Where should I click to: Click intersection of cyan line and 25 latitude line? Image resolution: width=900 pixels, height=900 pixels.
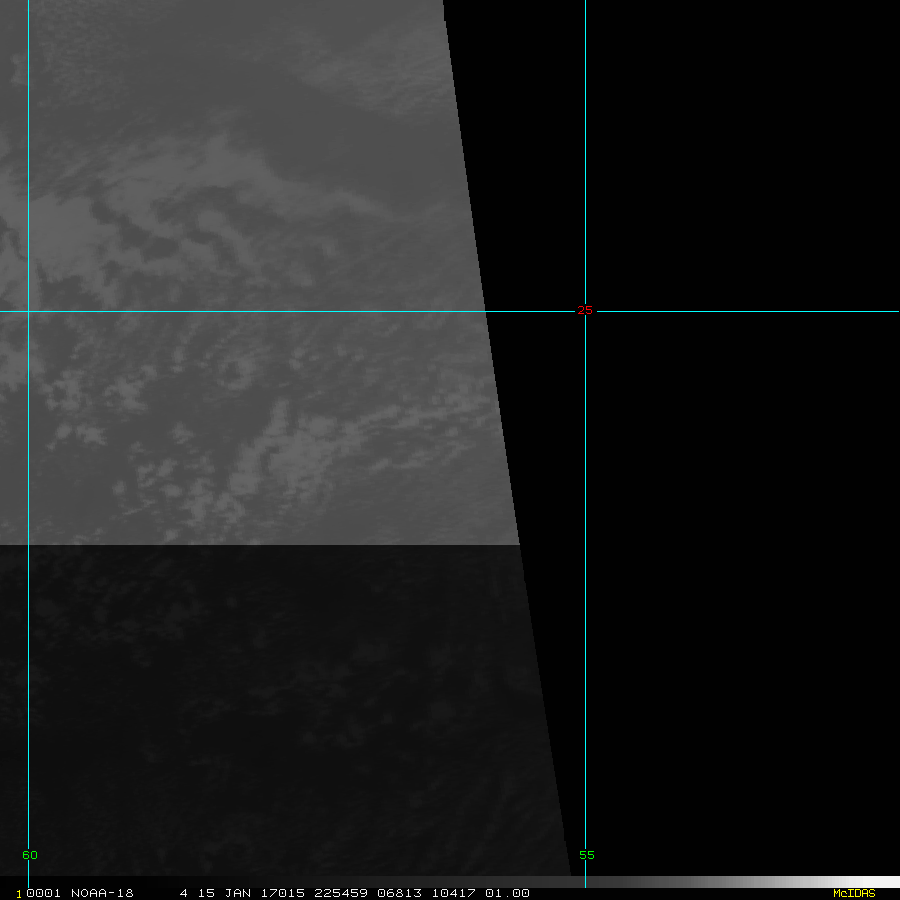[28, 311]
